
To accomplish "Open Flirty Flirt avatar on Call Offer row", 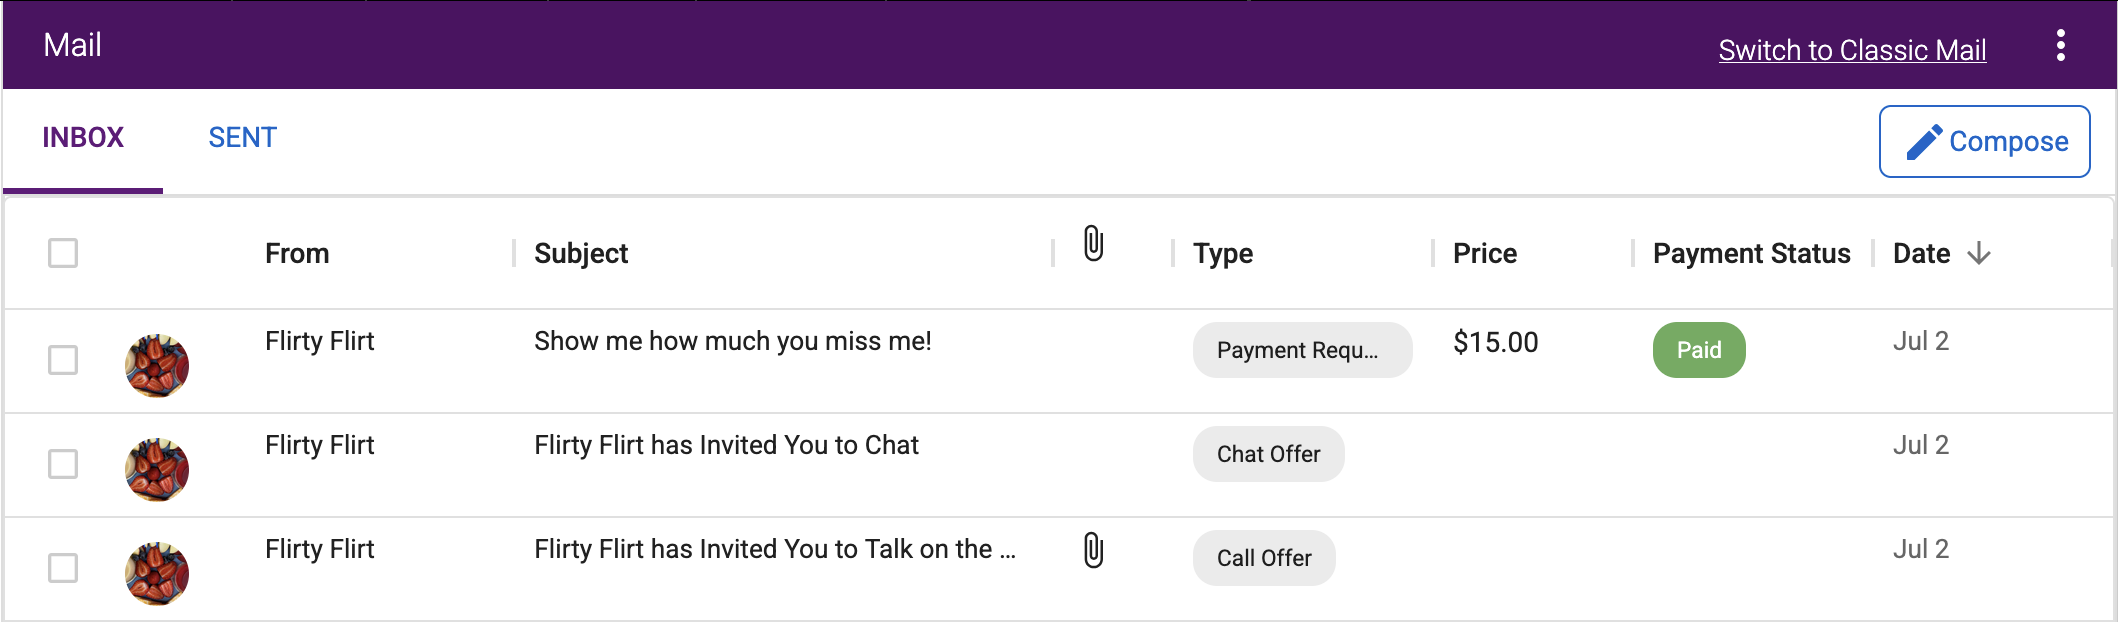I will coord(157,574).
